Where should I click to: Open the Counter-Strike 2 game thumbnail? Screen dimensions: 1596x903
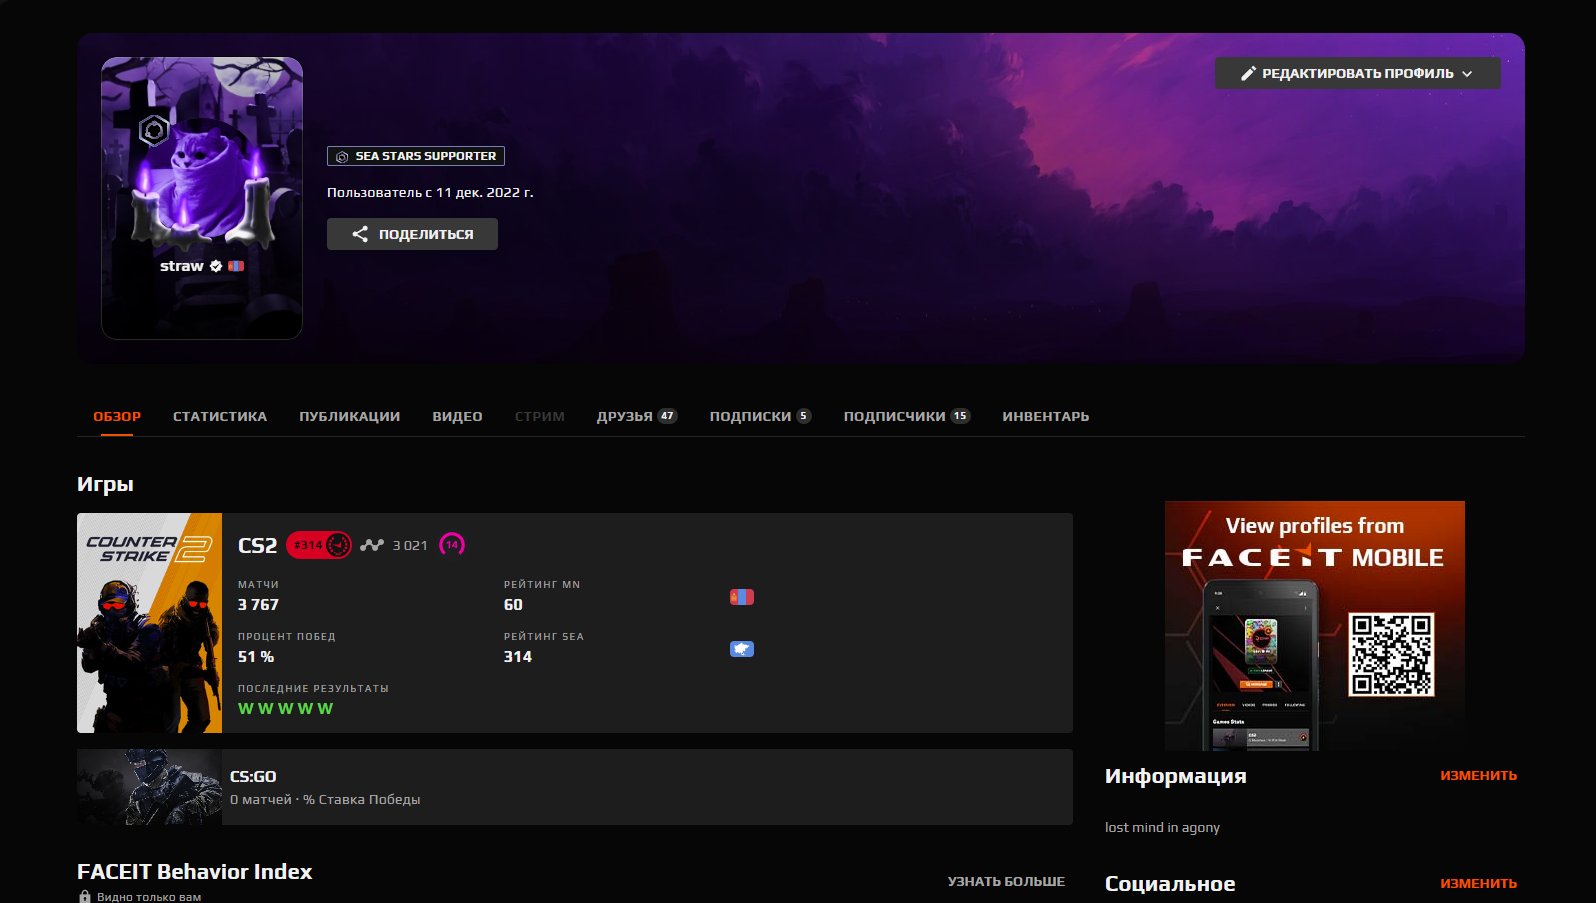tap(150, 623)
